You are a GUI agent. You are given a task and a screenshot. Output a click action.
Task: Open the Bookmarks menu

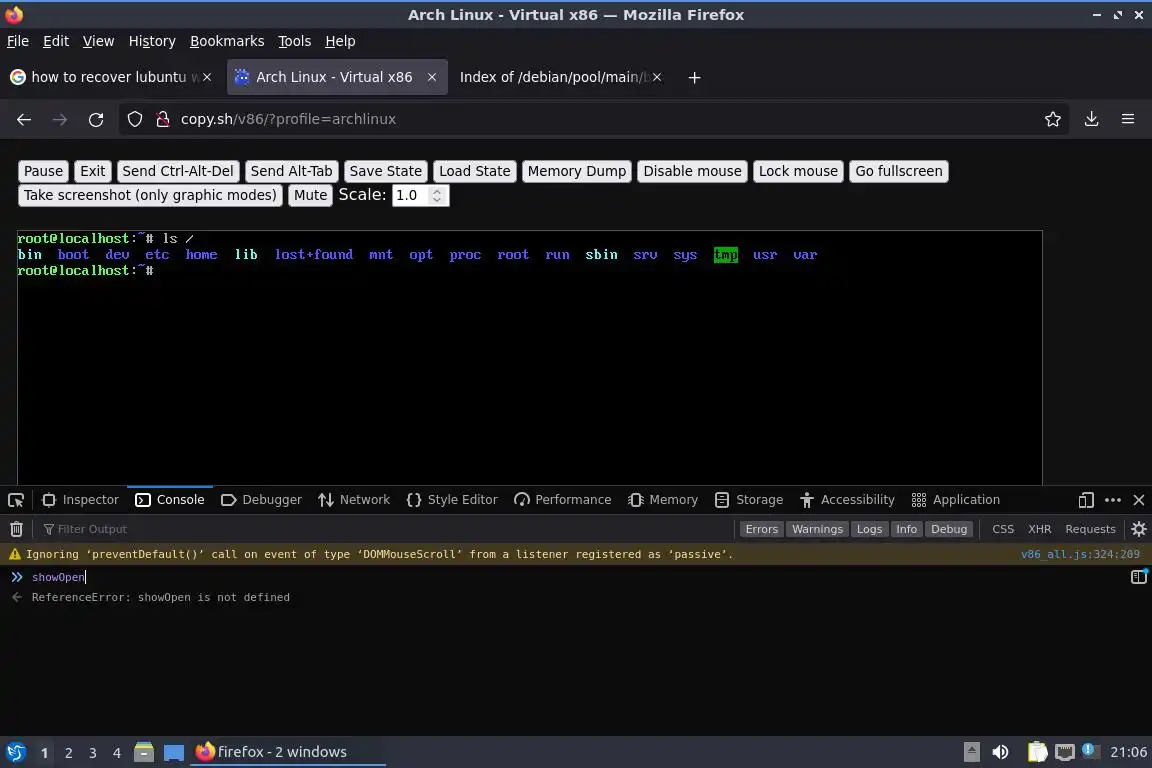[x=227, y=41]
